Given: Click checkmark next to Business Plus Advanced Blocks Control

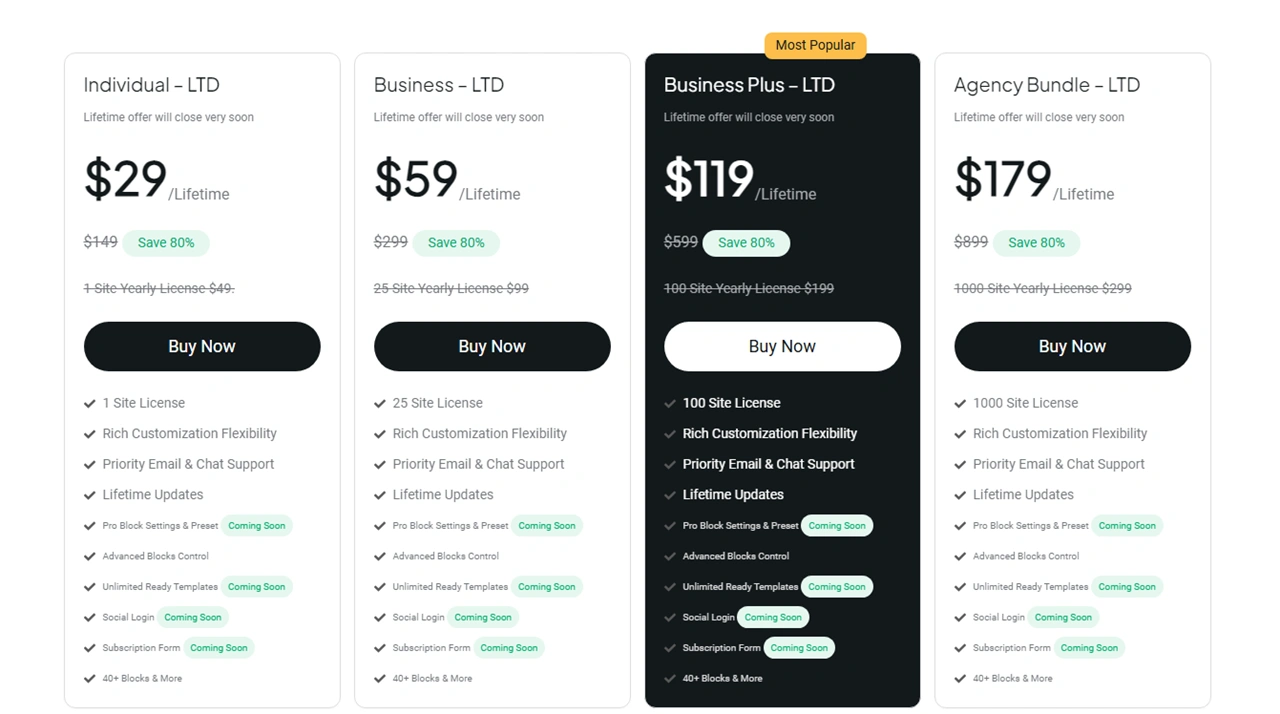Looking at the screenshot, I should [670, 556].
